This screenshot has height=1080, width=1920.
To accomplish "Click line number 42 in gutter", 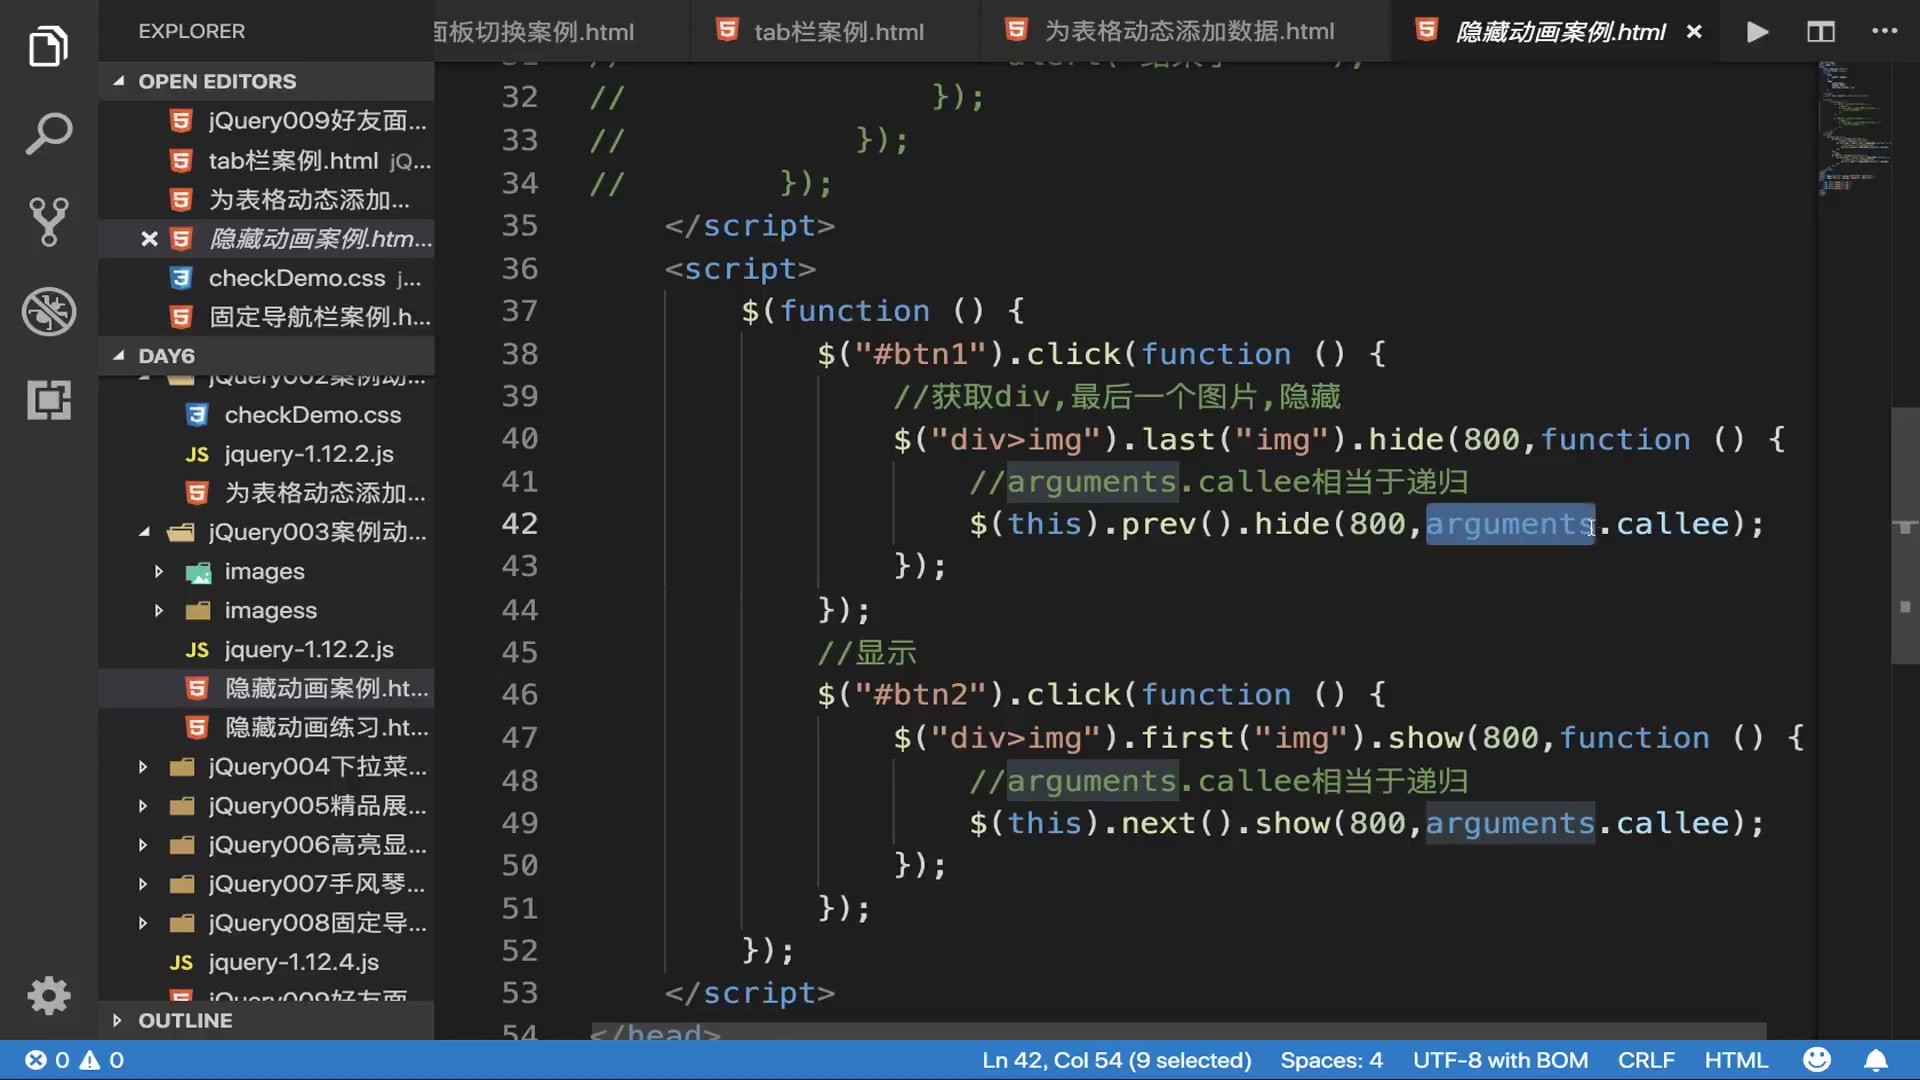I will [519, 524].
